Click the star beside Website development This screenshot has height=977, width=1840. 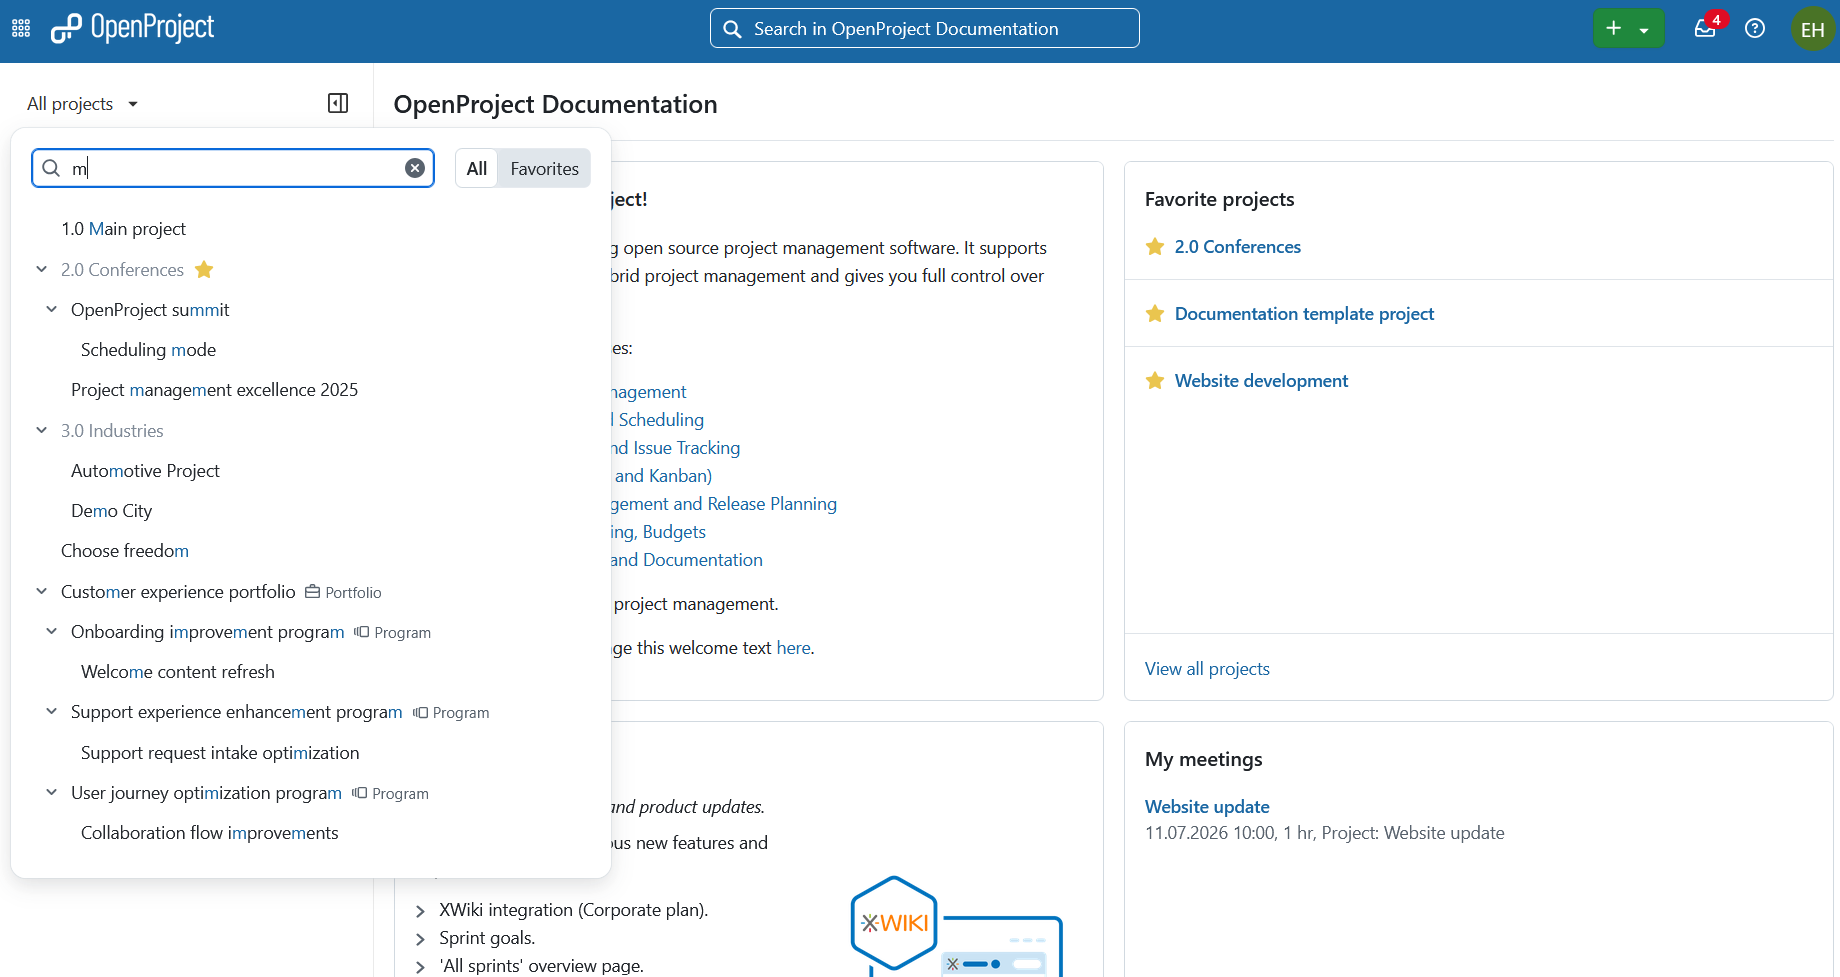tap(1155, 380)
